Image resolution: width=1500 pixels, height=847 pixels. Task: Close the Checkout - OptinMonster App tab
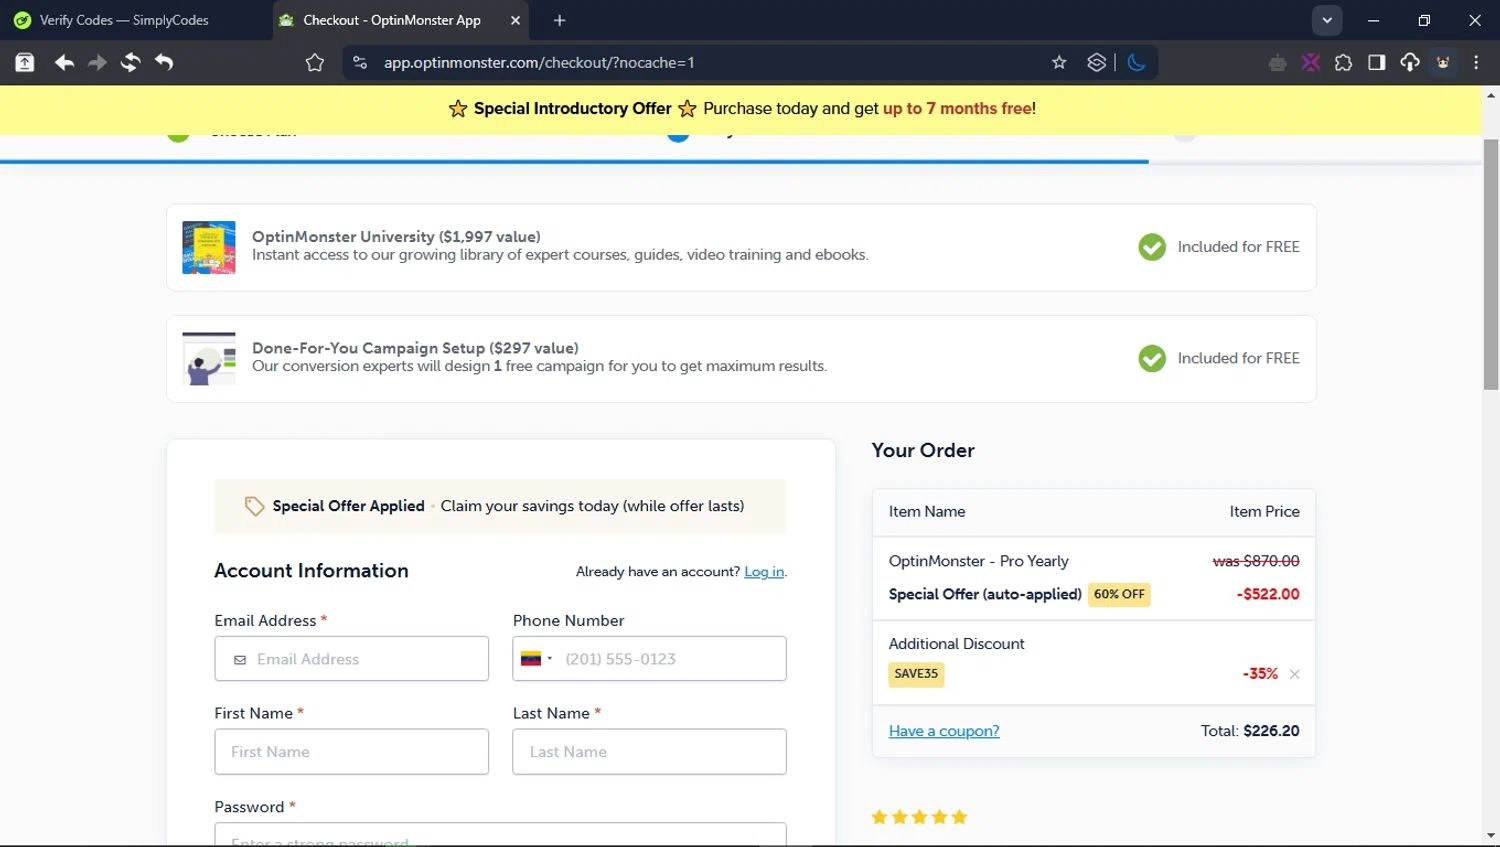click(515, 20)
